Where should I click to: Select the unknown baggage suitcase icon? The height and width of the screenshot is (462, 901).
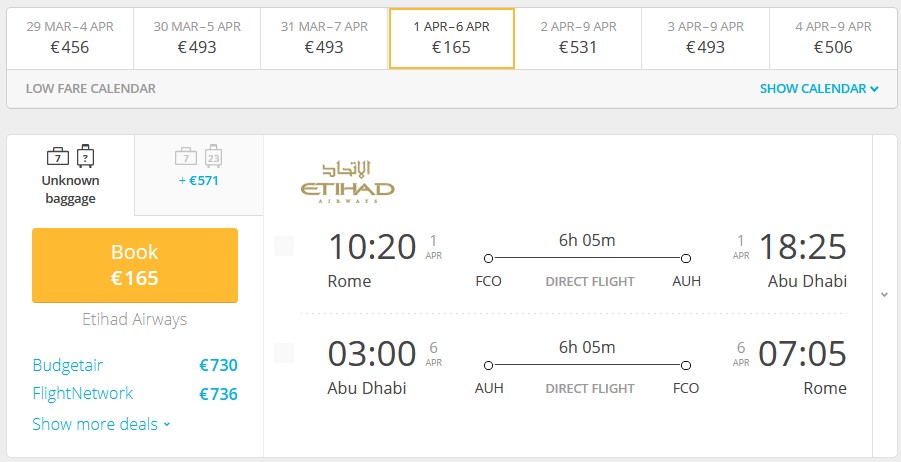85,156
